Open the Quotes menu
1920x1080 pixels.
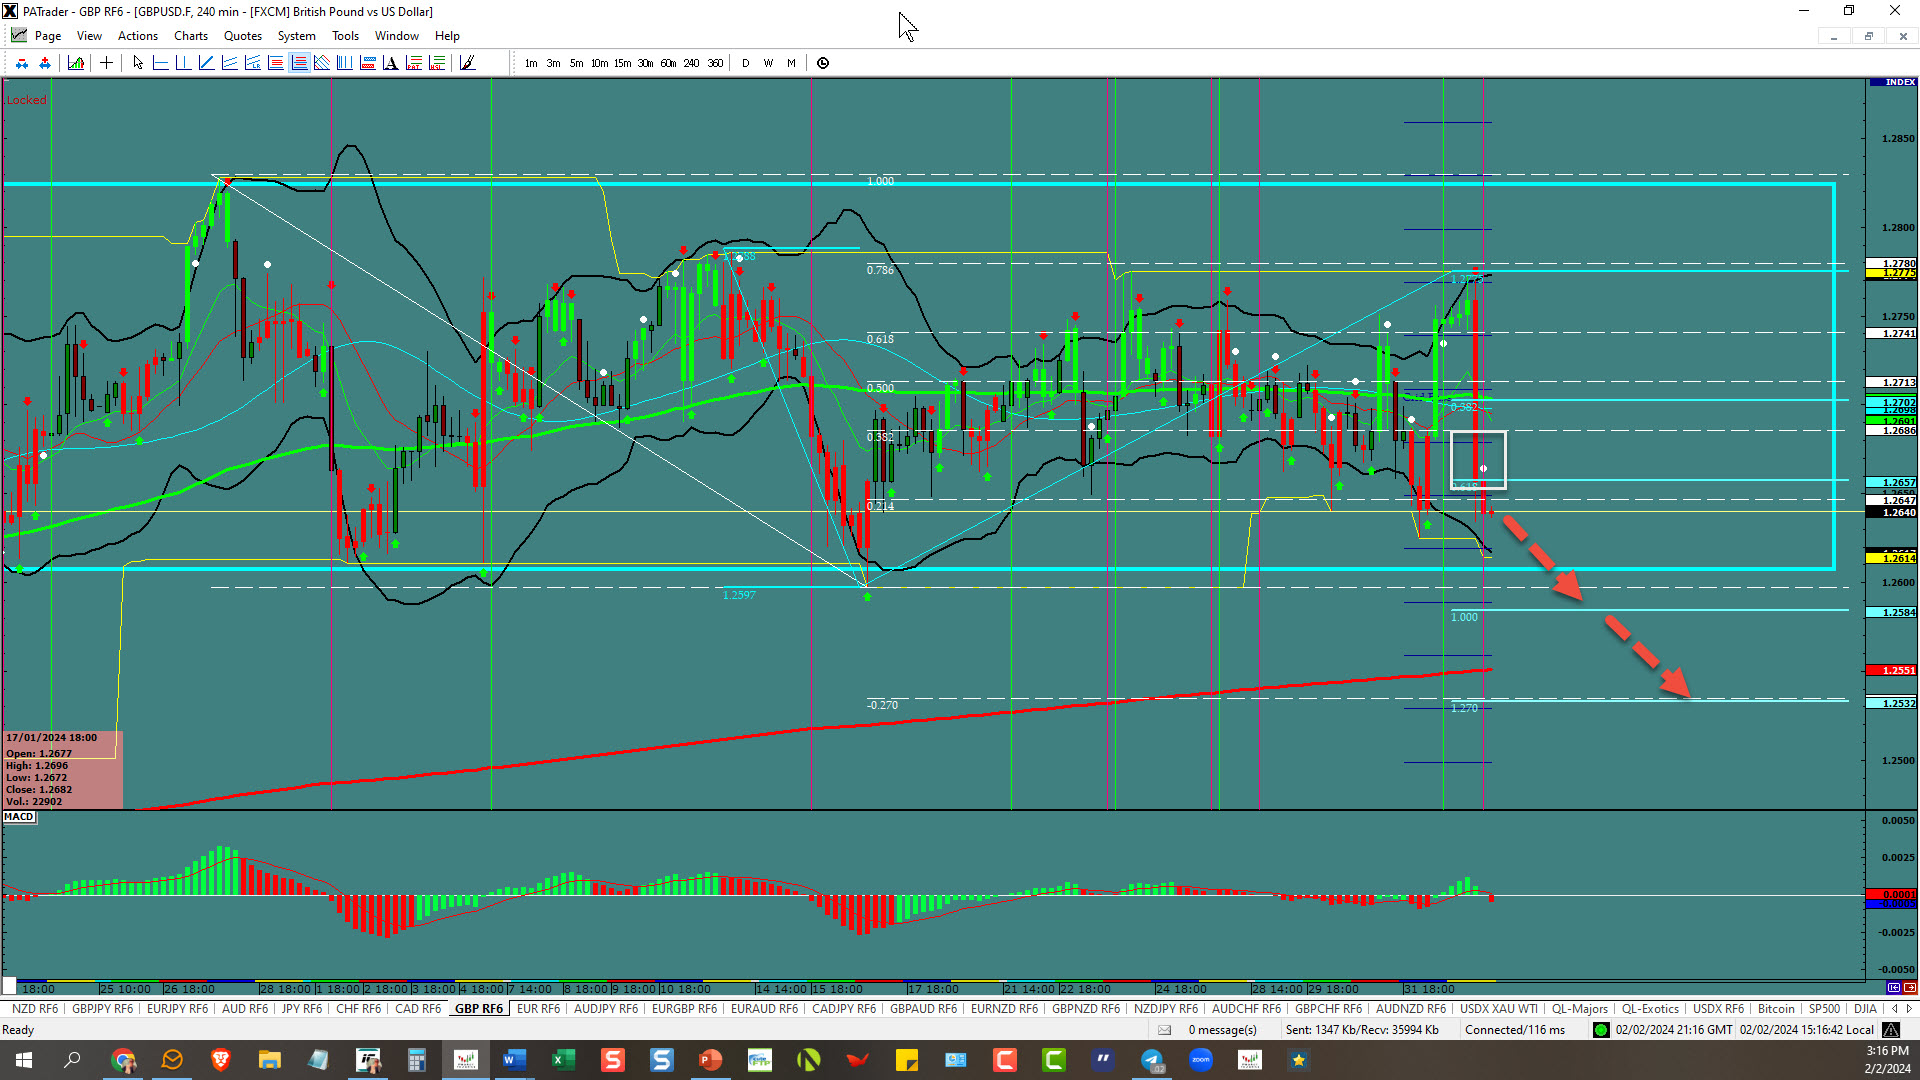point(242,36)
